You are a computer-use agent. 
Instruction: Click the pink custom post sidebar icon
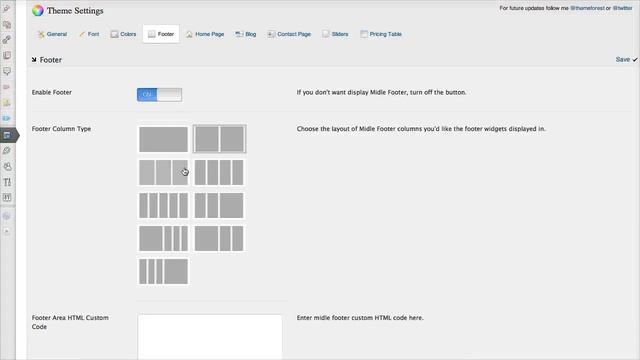pyautogui.click(x=7, y=87)
